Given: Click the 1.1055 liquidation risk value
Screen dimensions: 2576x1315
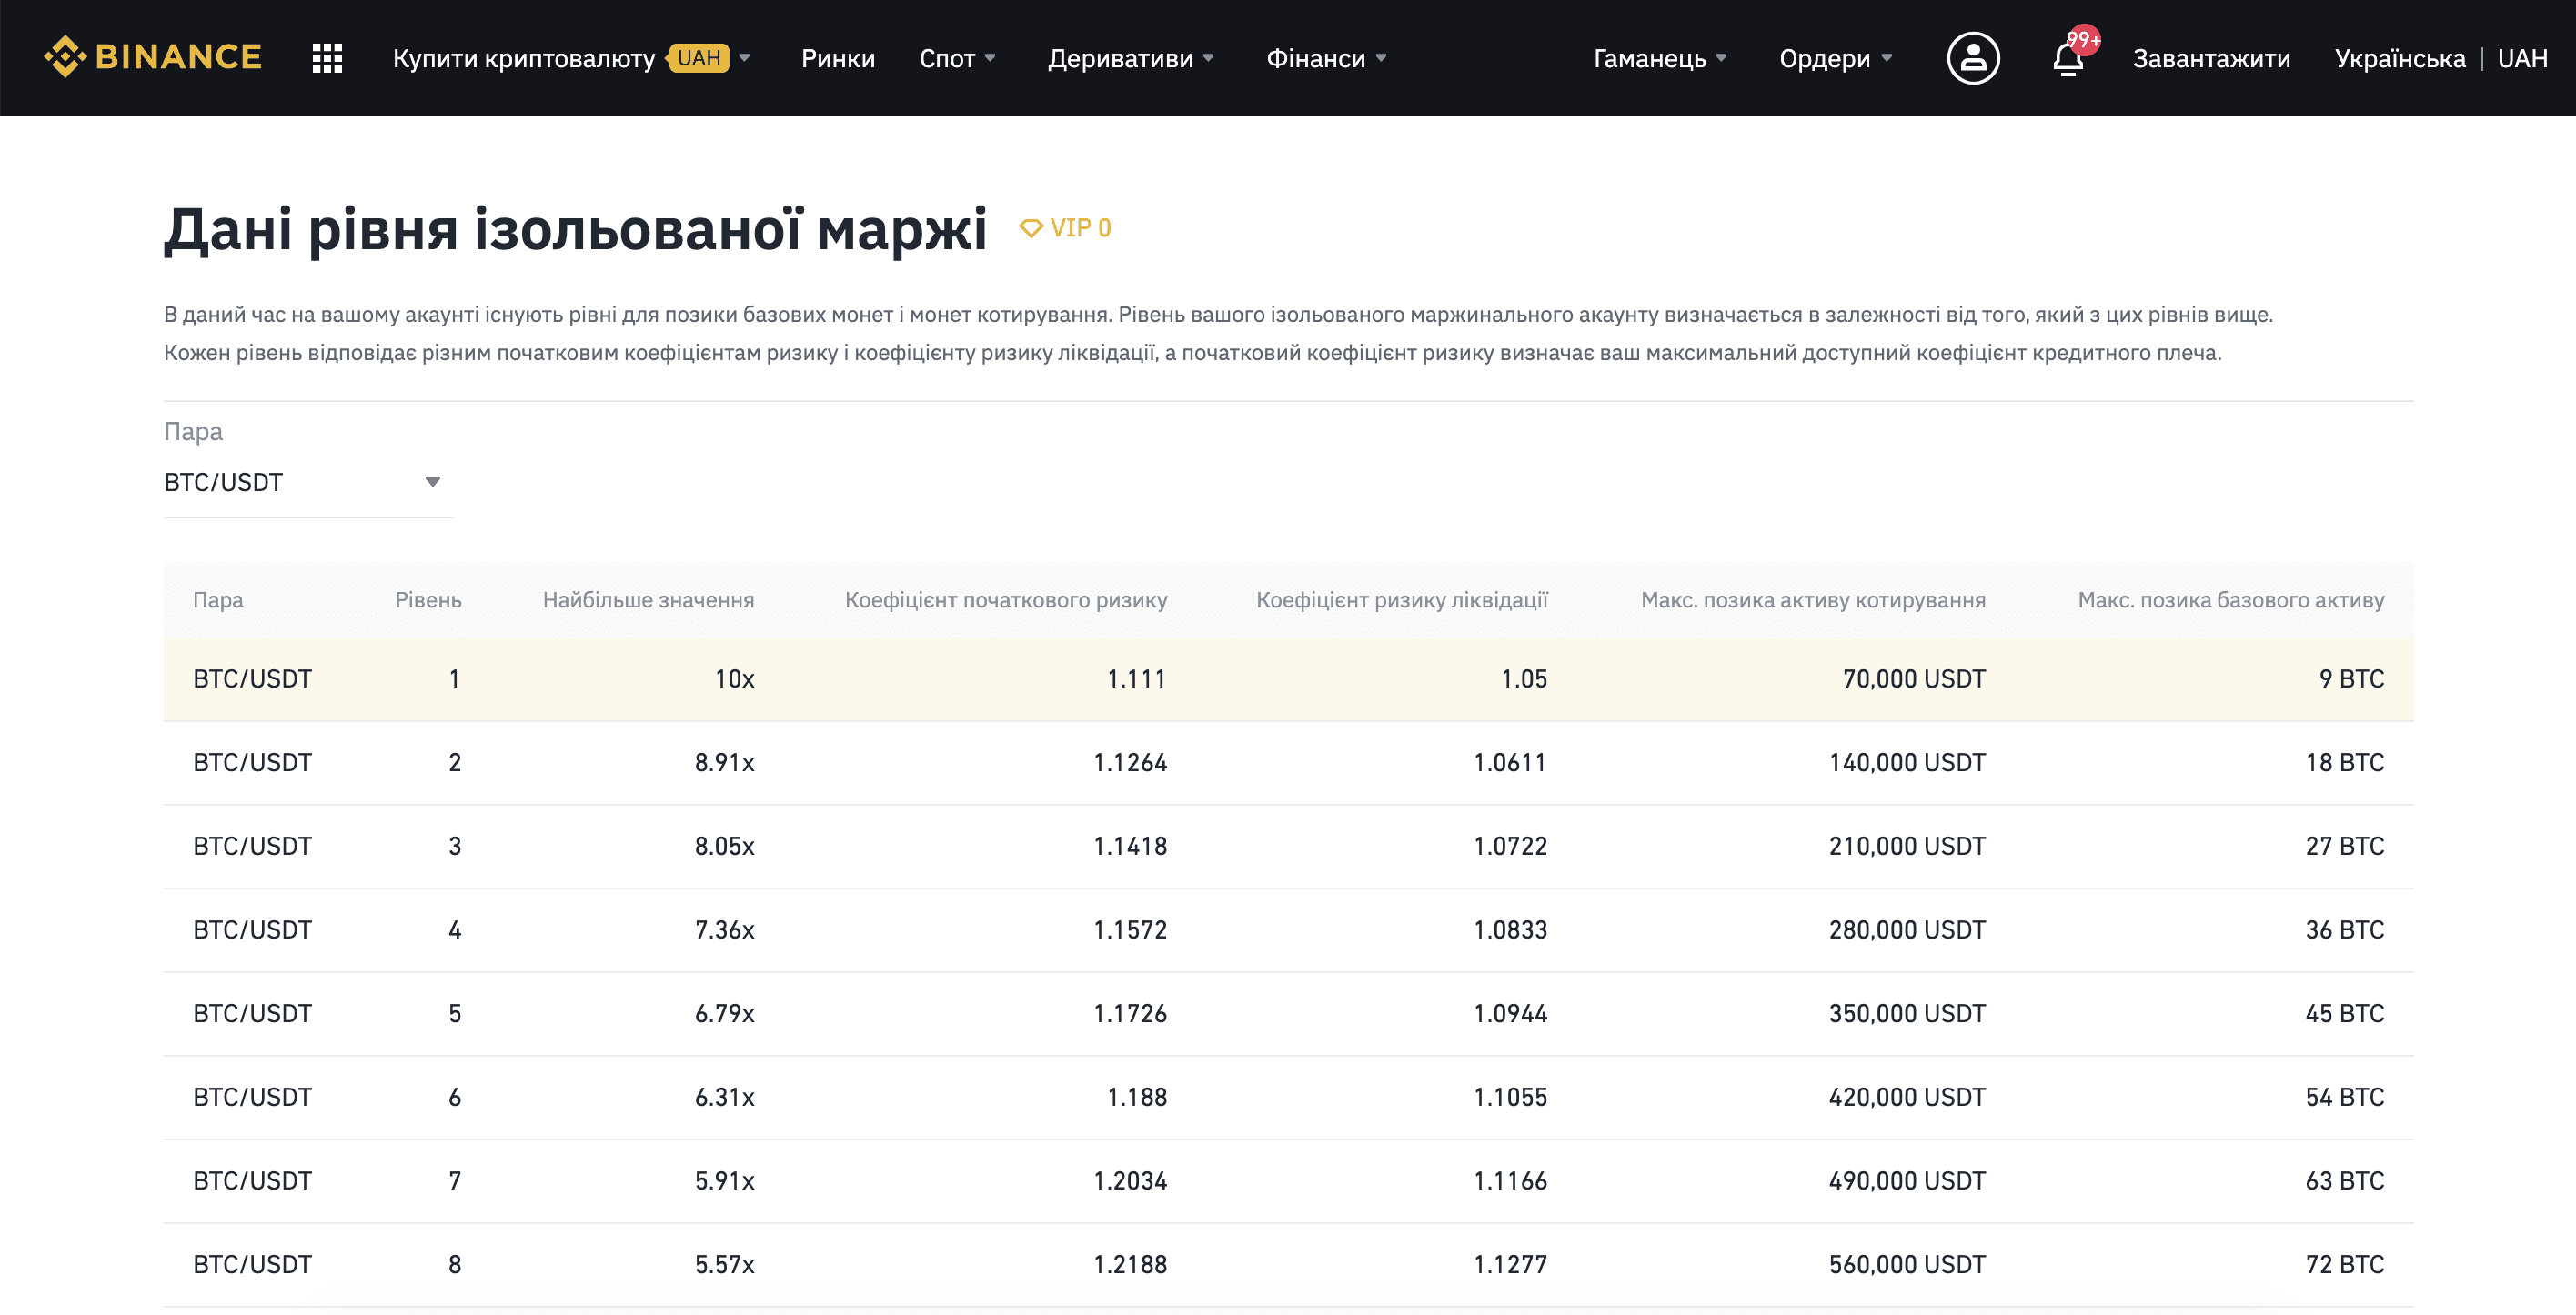Looking at the screenshot, I should (x=1510, y=1097).
